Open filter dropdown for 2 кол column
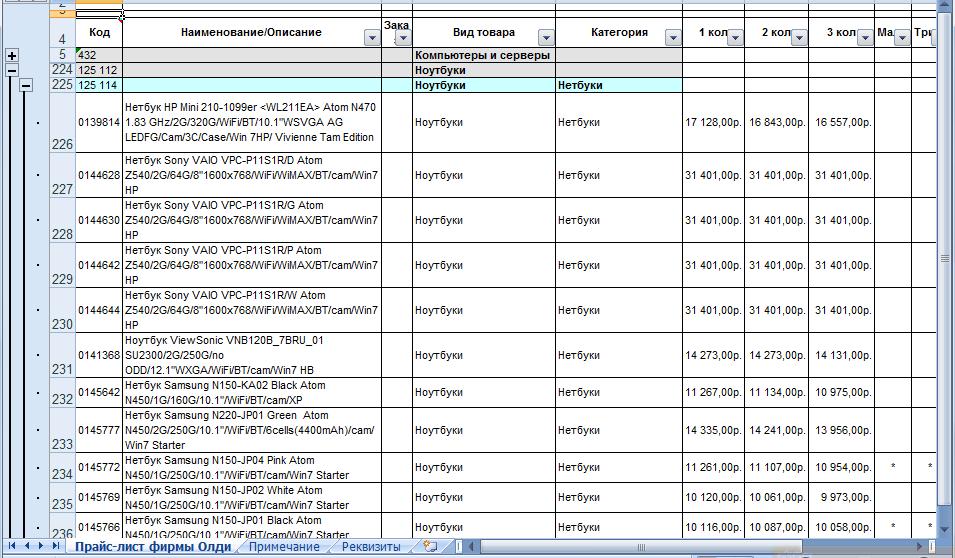This screenshot has height=558, width=955. tap(799, 38)
